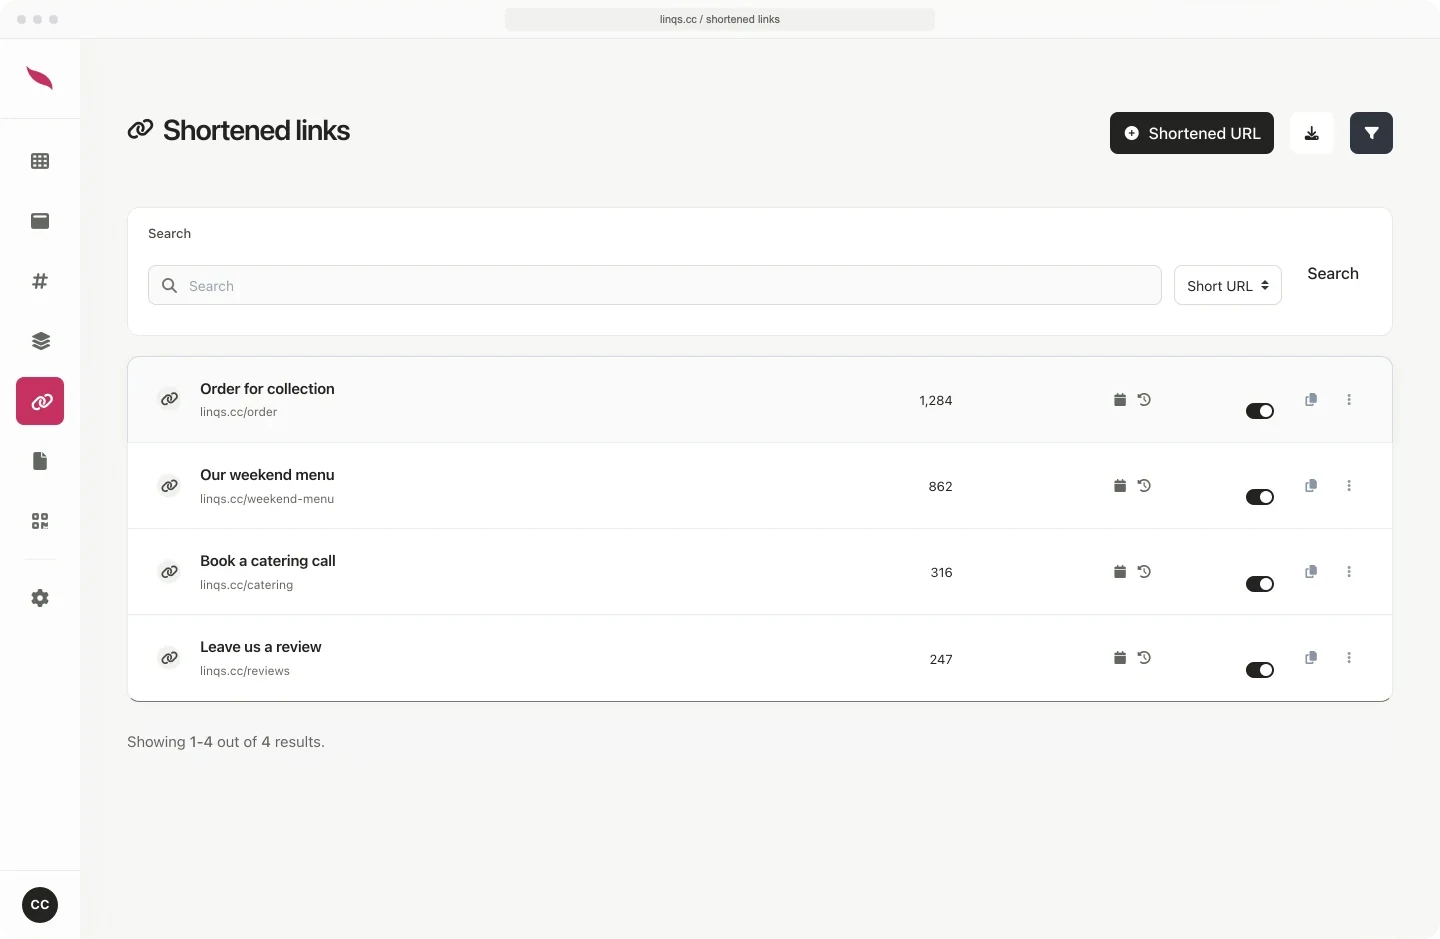Viewport: 1440px width, 939px height.
Task: Click history clock icon for Book a catering call
Action: coord(1144,572)
